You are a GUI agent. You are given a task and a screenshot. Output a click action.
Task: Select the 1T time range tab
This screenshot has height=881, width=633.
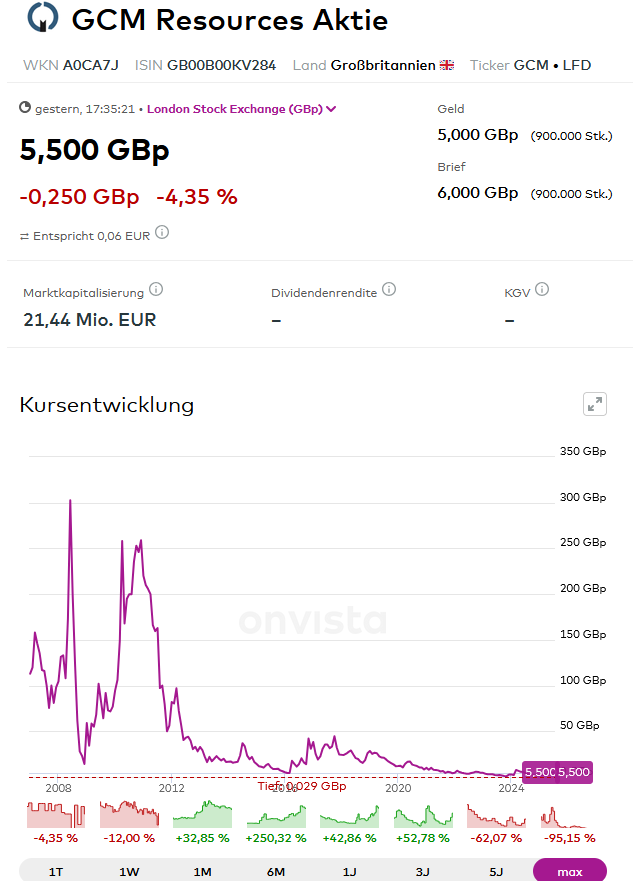(x=56, y=871)
